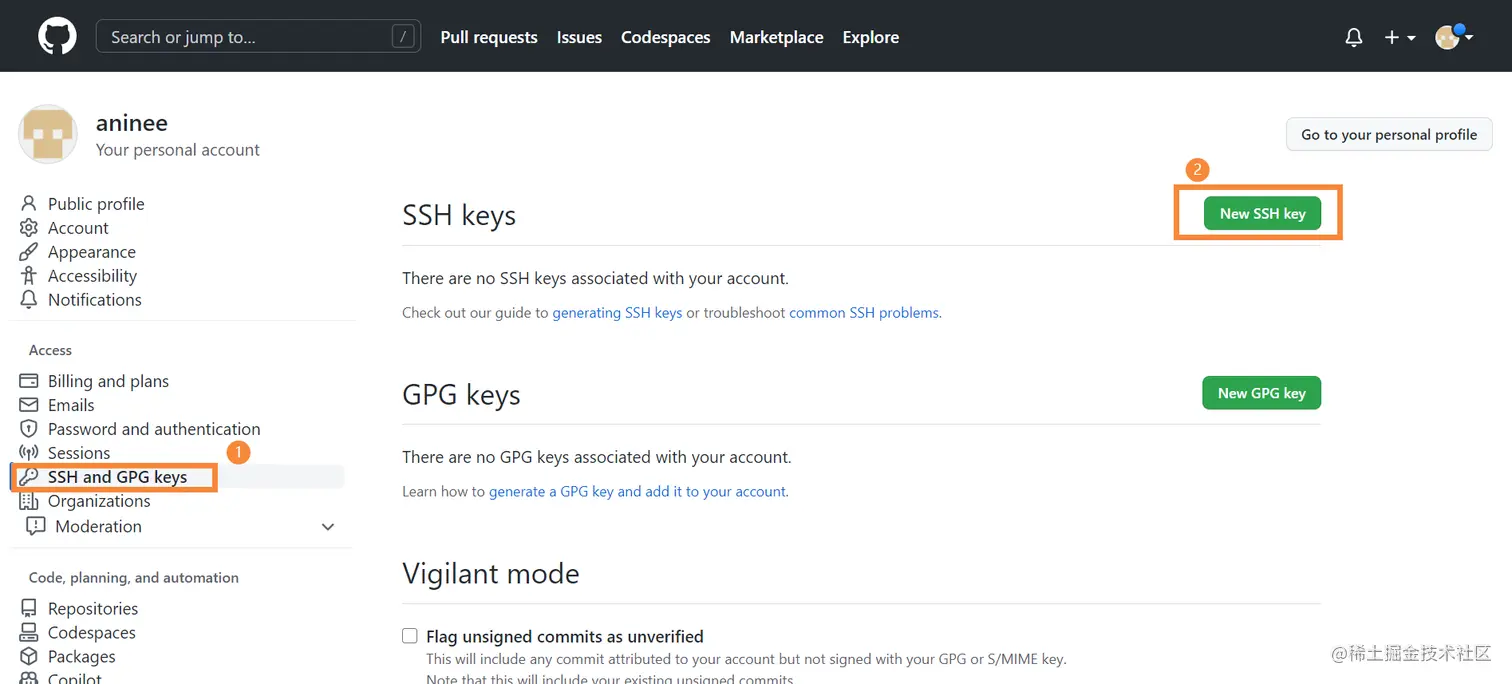The image size is (1512, 684).
Task: Click the Emails envelope icon
Action: pyautogui.click(x=29, y=405)
